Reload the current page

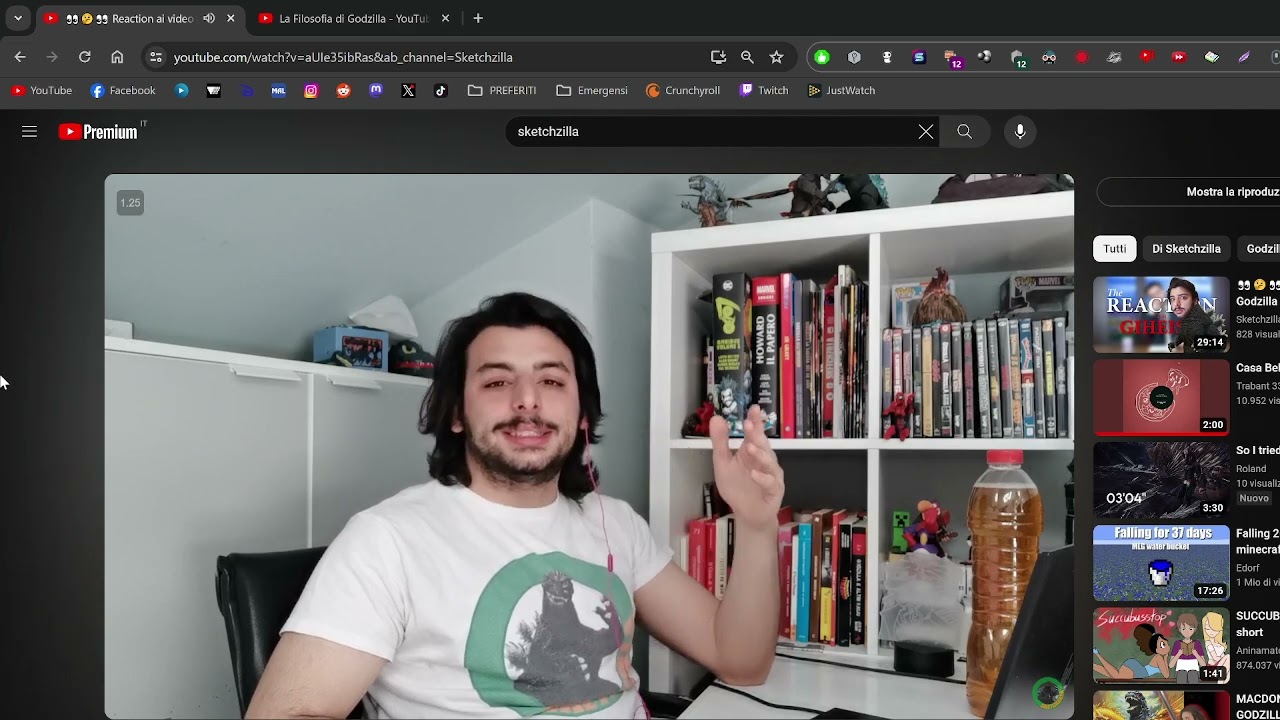[85, 57]
